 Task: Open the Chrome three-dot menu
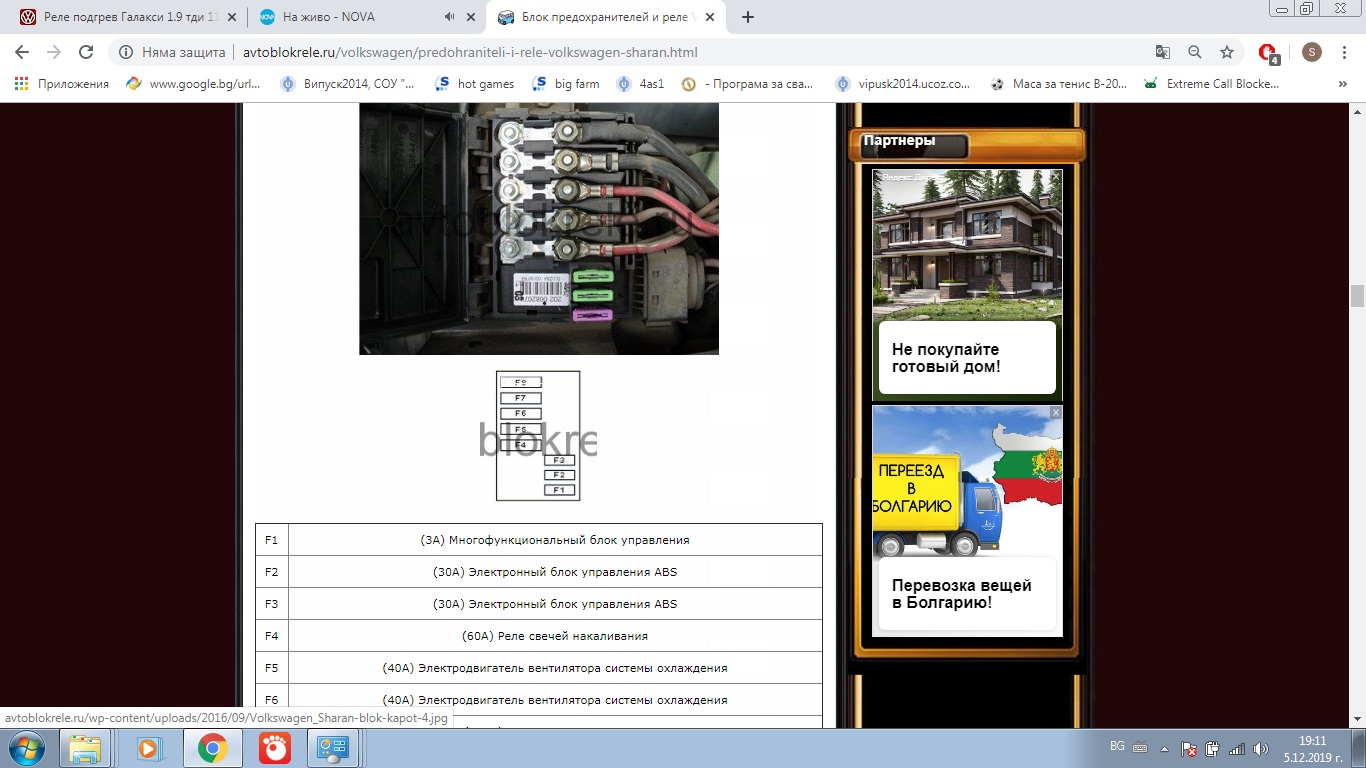[1345, 52]
